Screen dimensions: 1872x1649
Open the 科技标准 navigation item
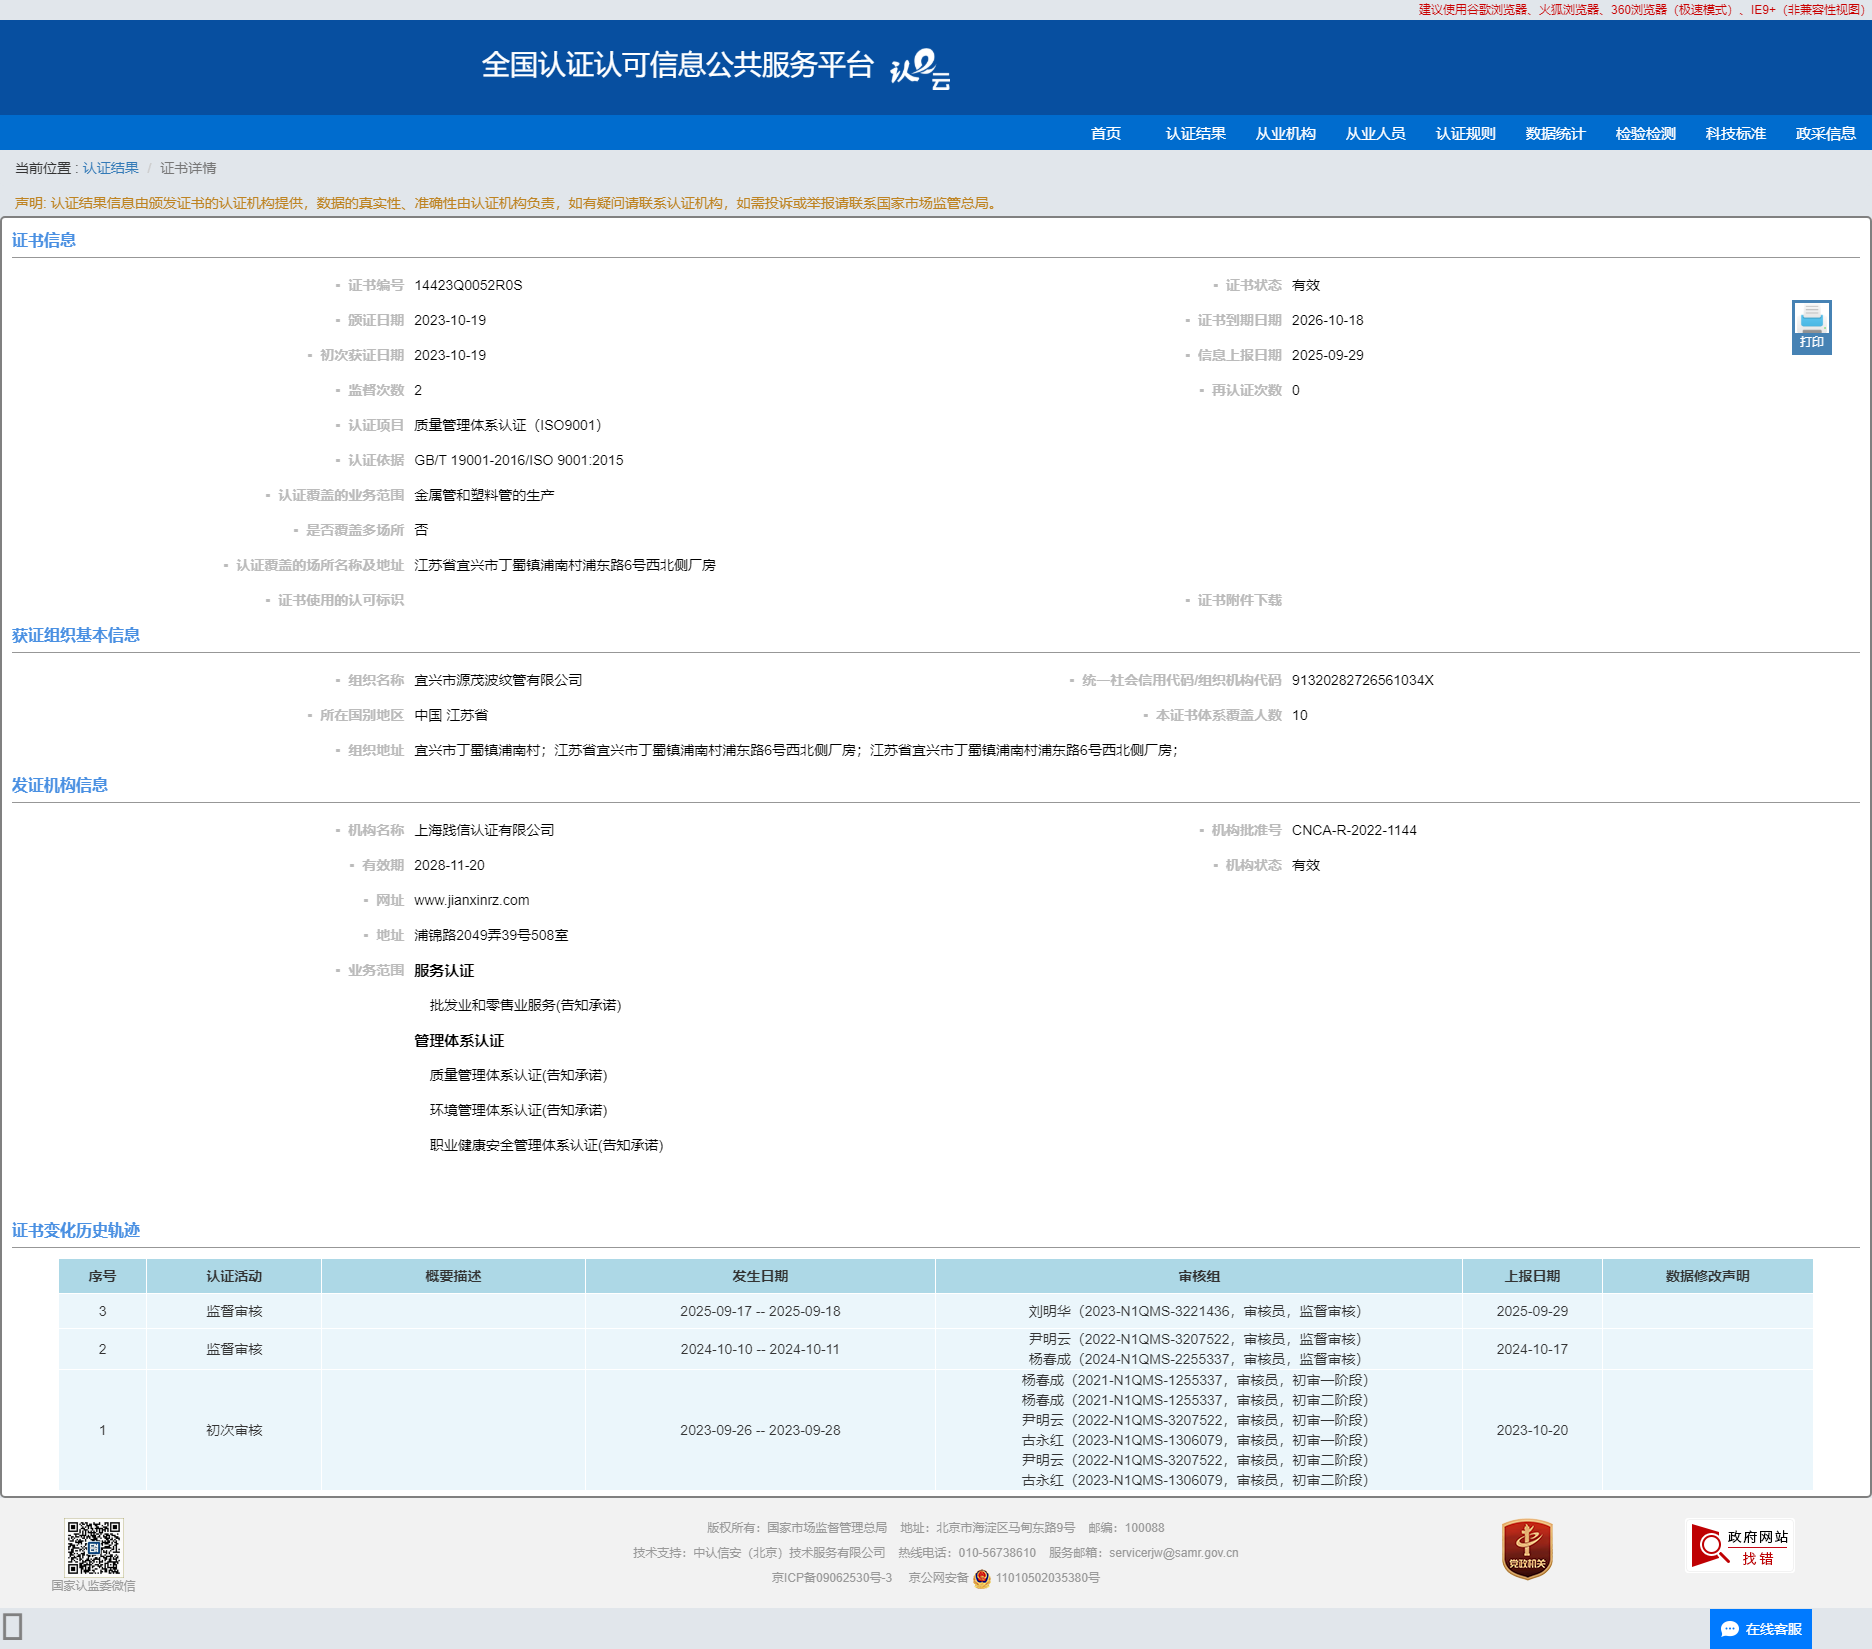(1735, 133)
